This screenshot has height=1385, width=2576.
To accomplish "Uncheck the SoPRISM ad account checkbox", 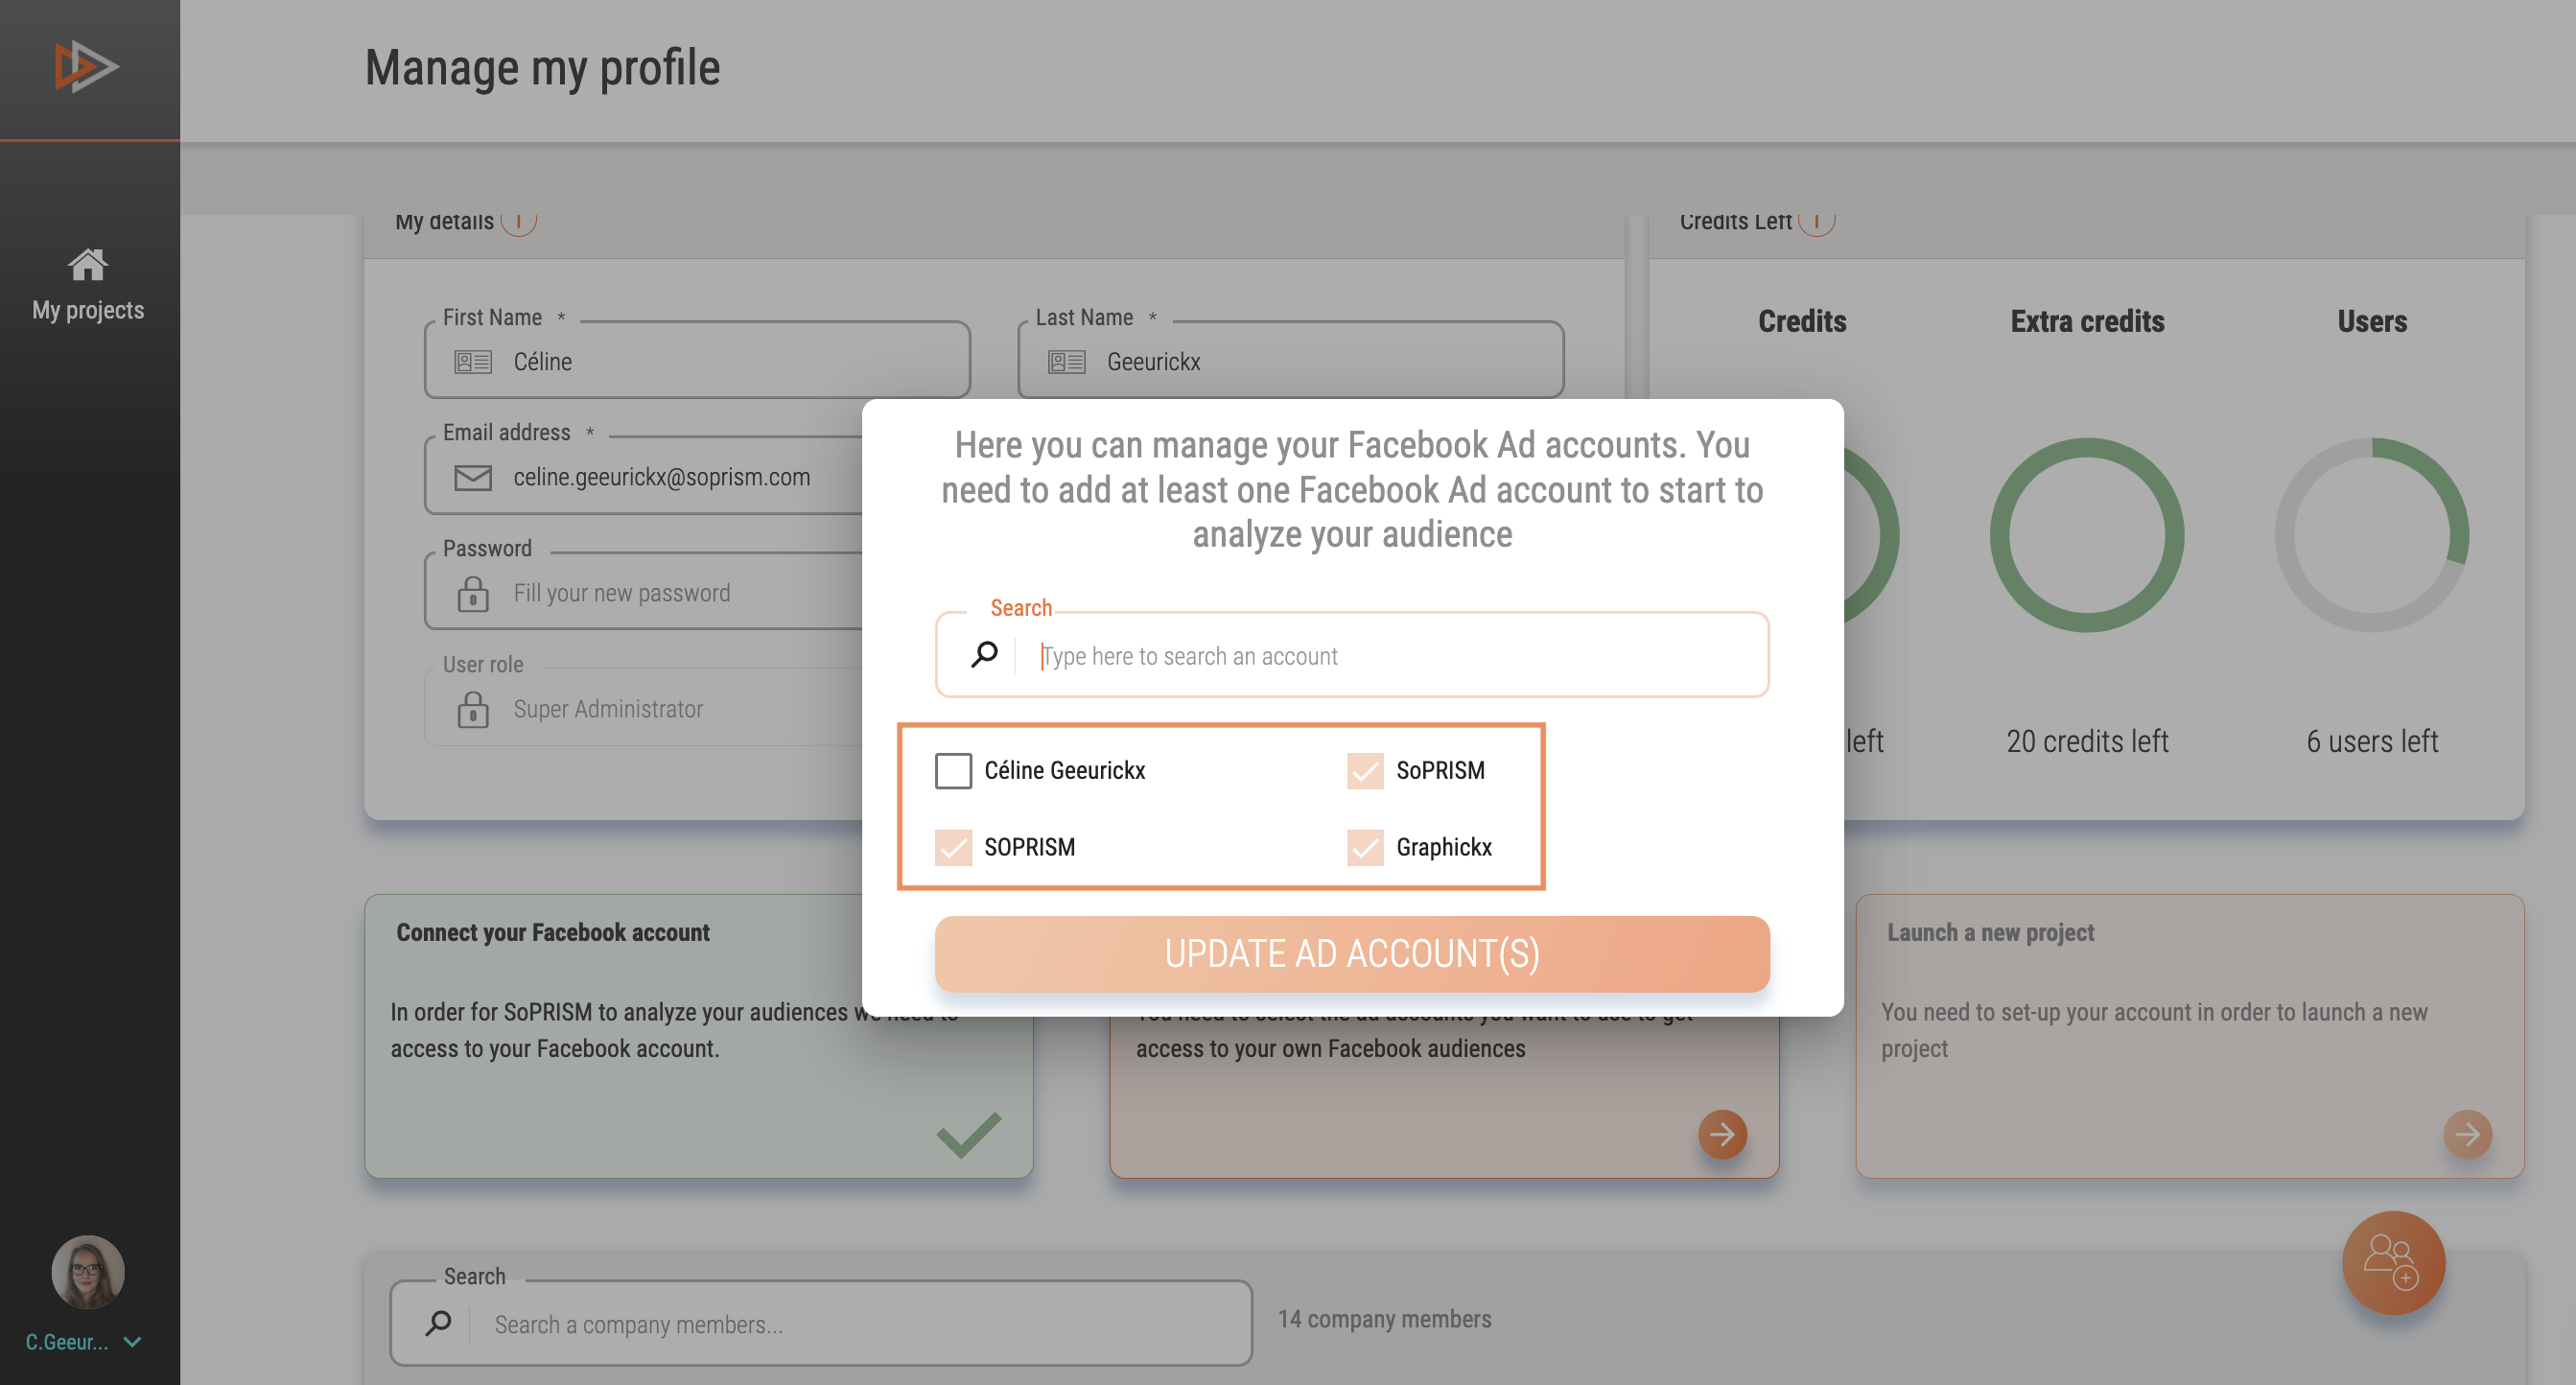I will pos(1365,771).
